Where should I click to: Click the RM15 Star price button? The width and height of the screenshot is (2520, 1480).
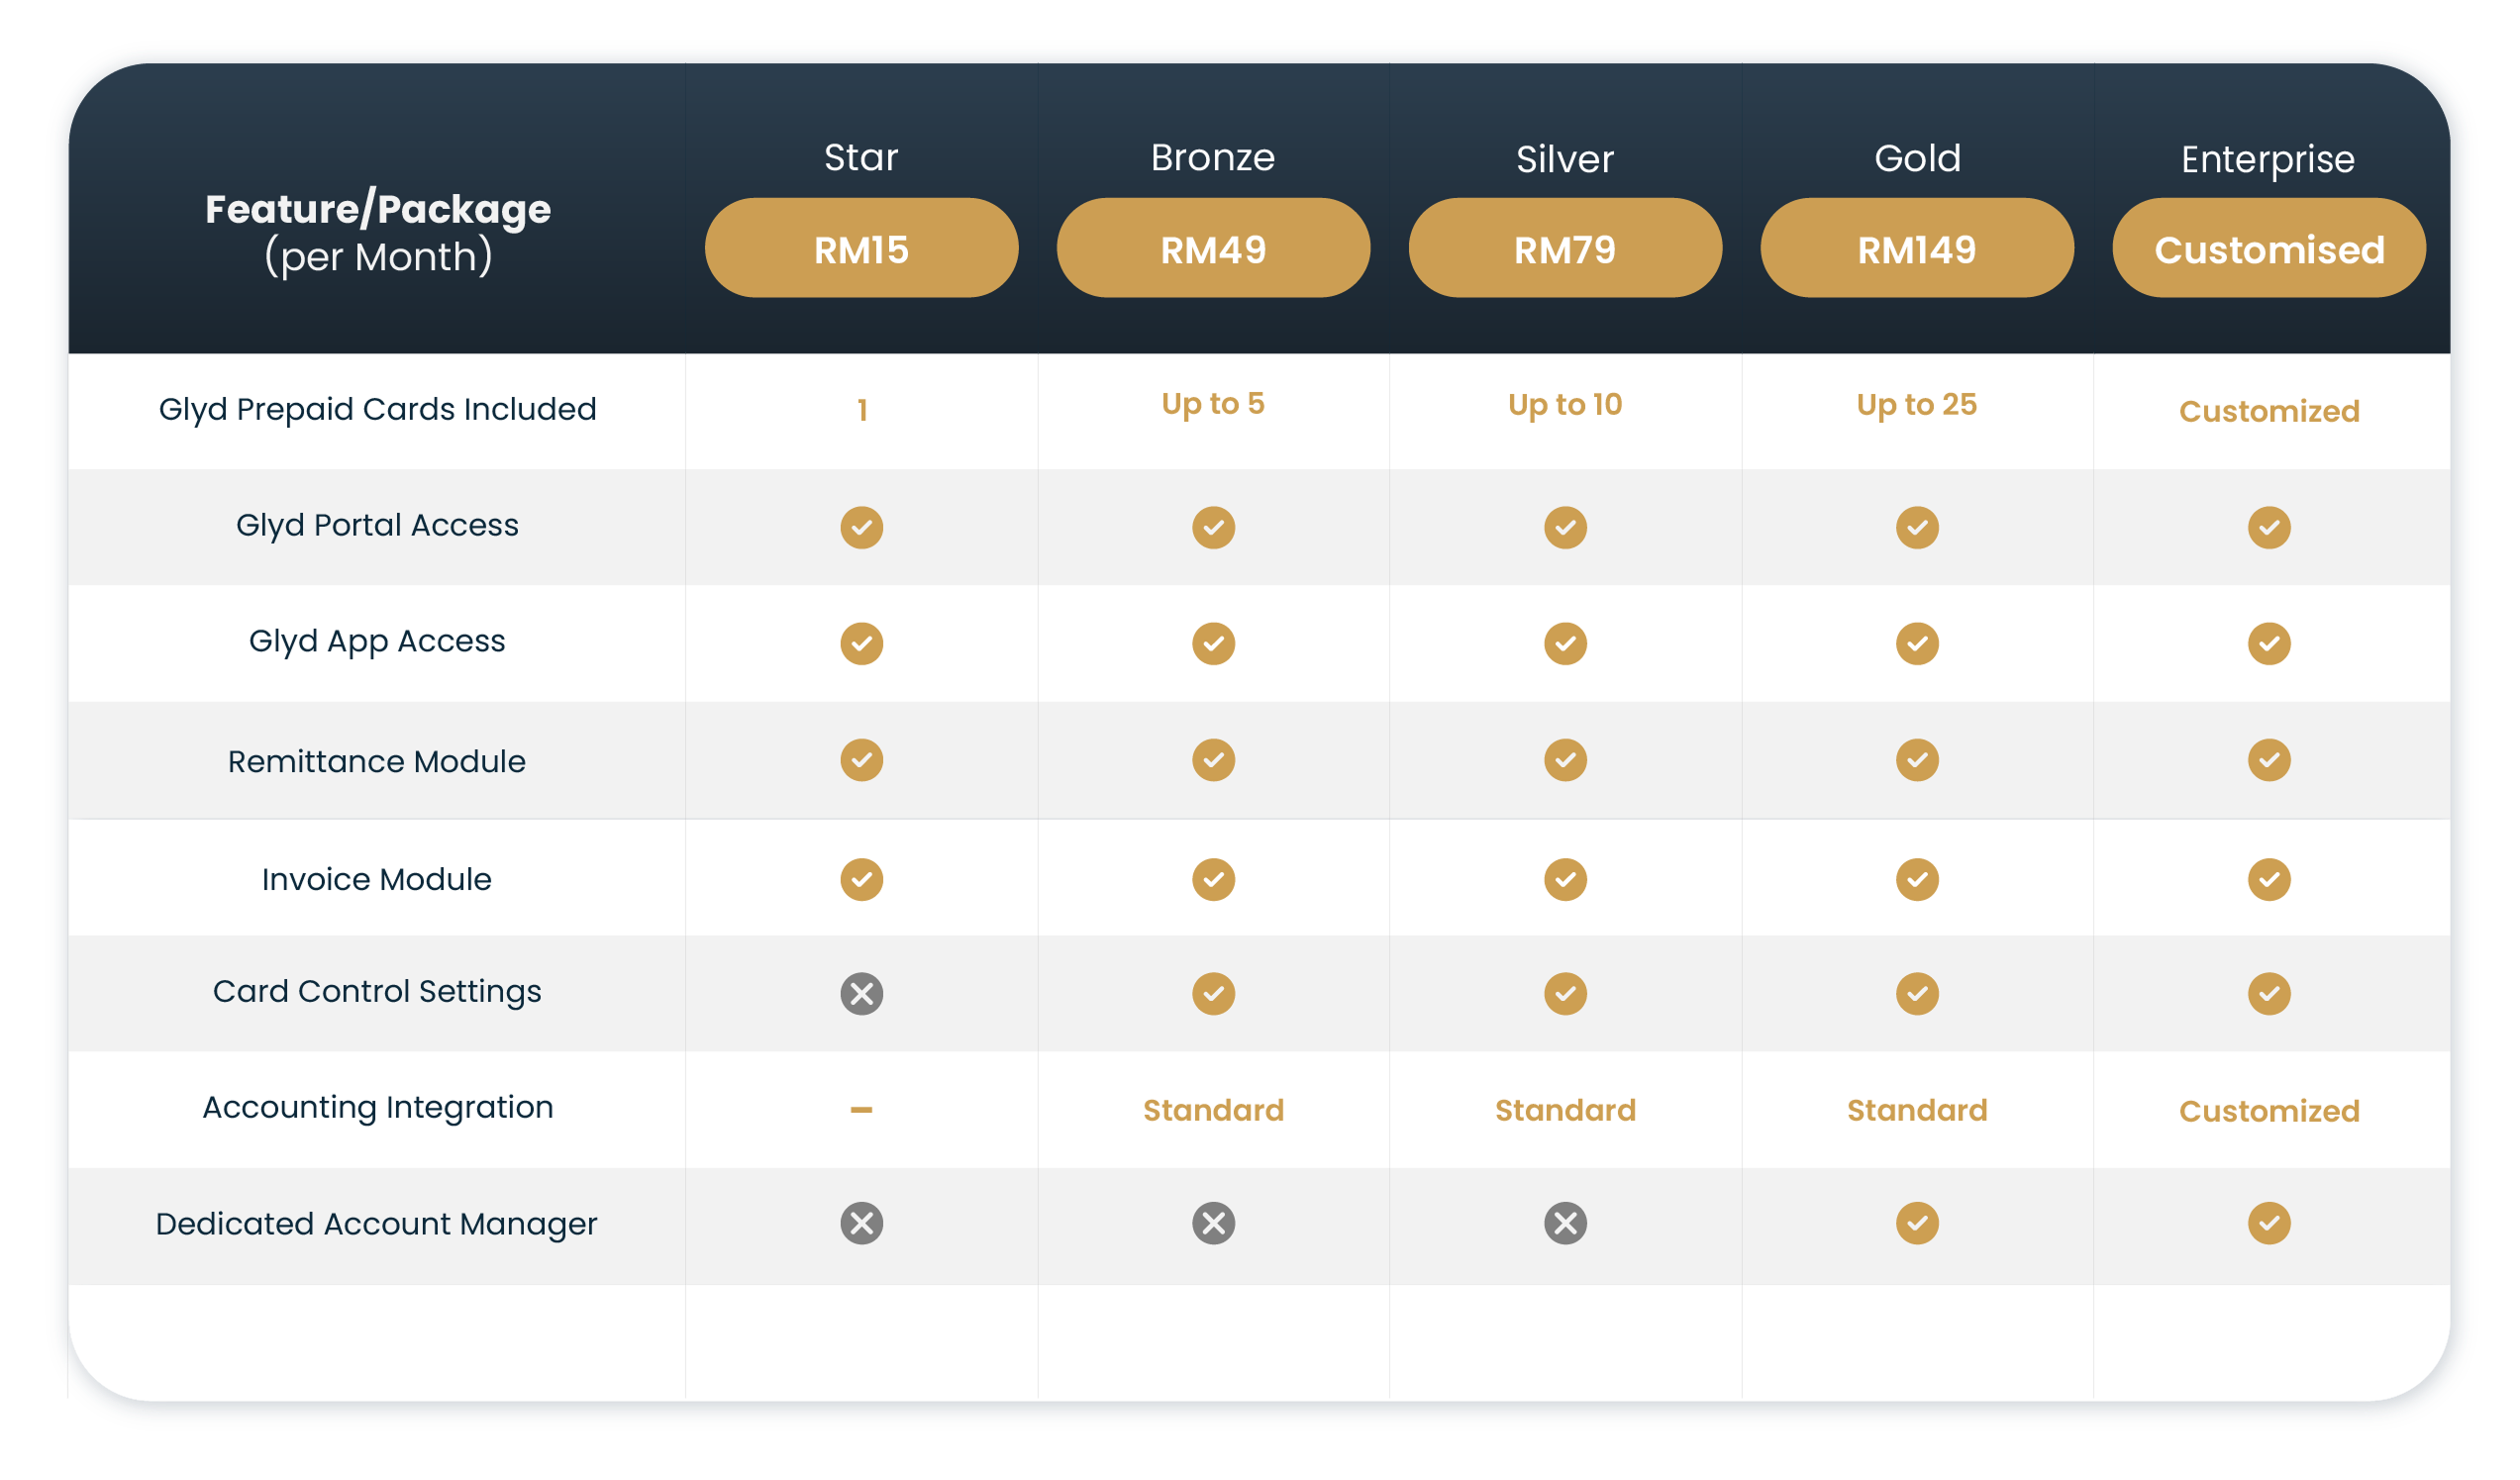pos(861,248)
